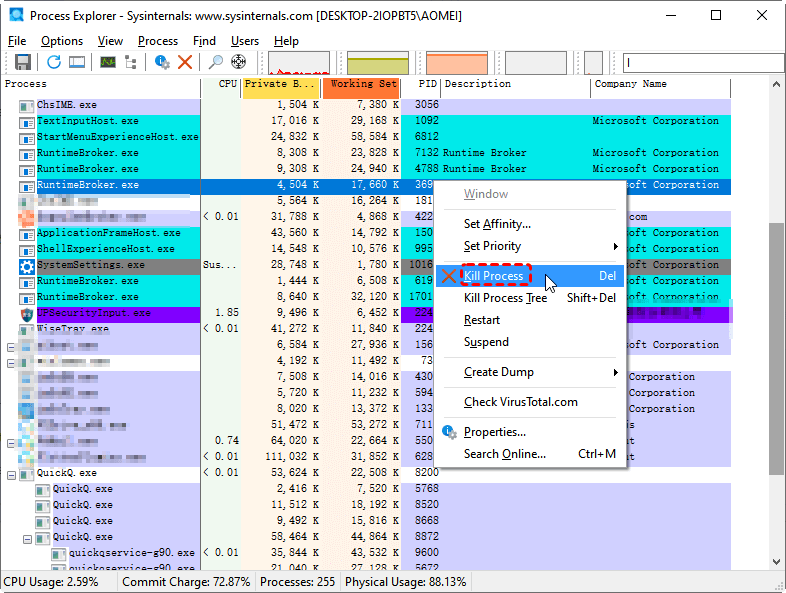
Task: Open the Create Dump submenu
Action: [x=530, y=372]
